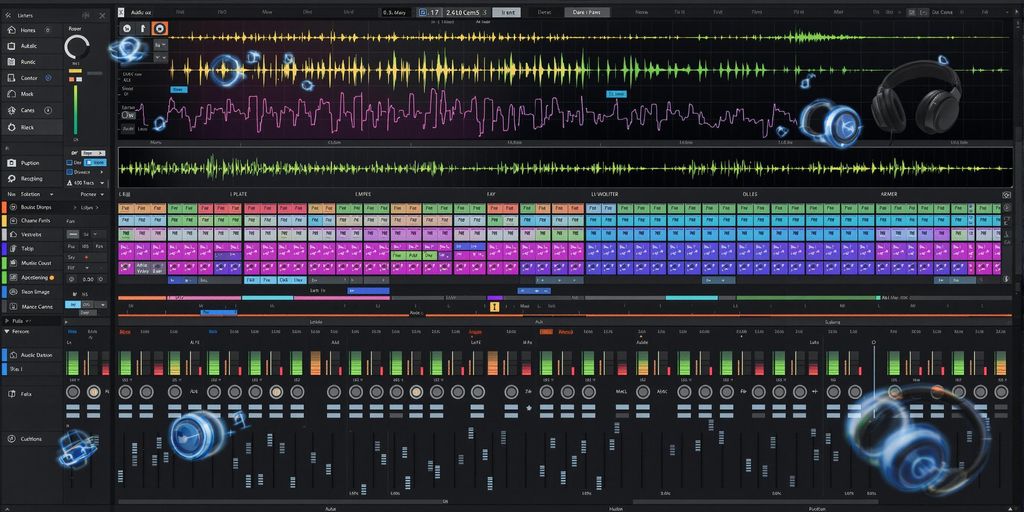Click the Cutfions icon in lower sidebar
1024x512 pixels.
tap(9, 438)
